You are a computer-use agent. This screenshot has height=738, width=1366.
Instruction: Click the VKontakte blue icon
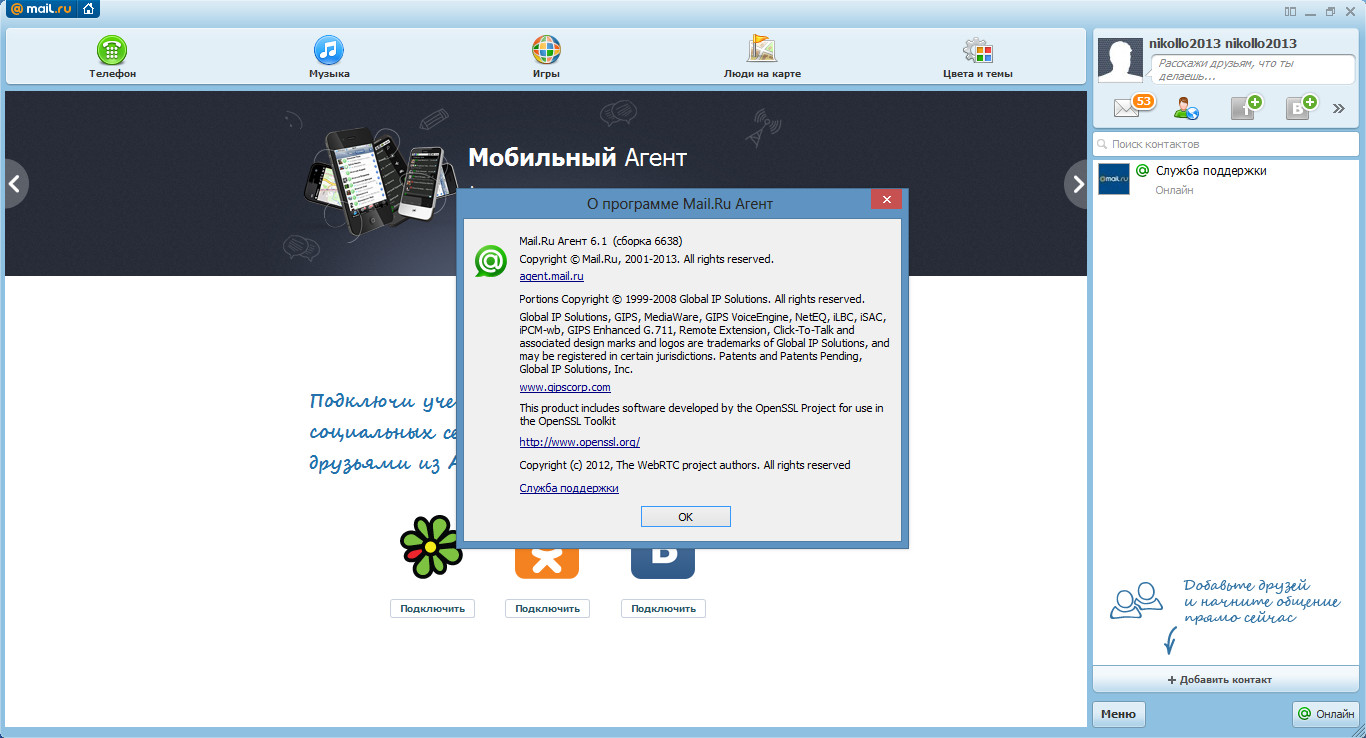663,563
